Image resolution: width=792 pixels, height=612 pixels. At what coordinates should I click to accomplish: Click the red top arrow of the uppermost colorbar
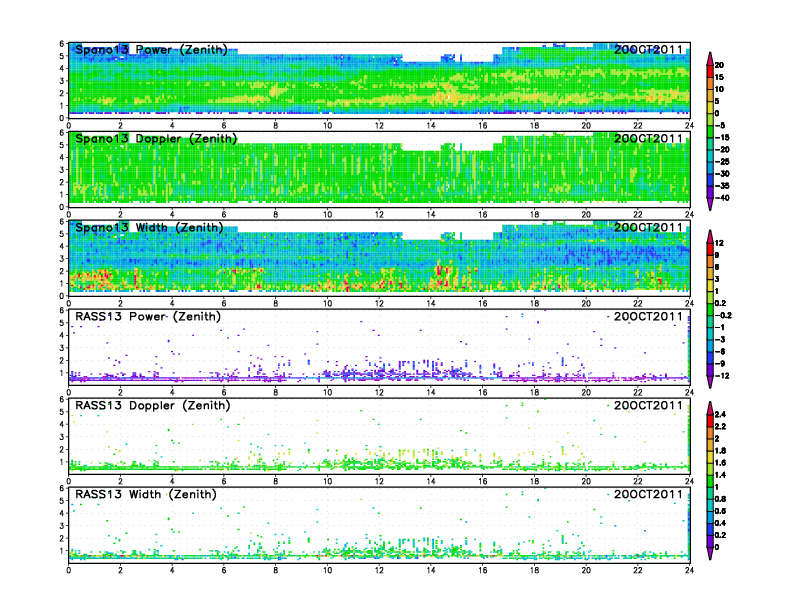pyautogui.click(x=708, y=55)
